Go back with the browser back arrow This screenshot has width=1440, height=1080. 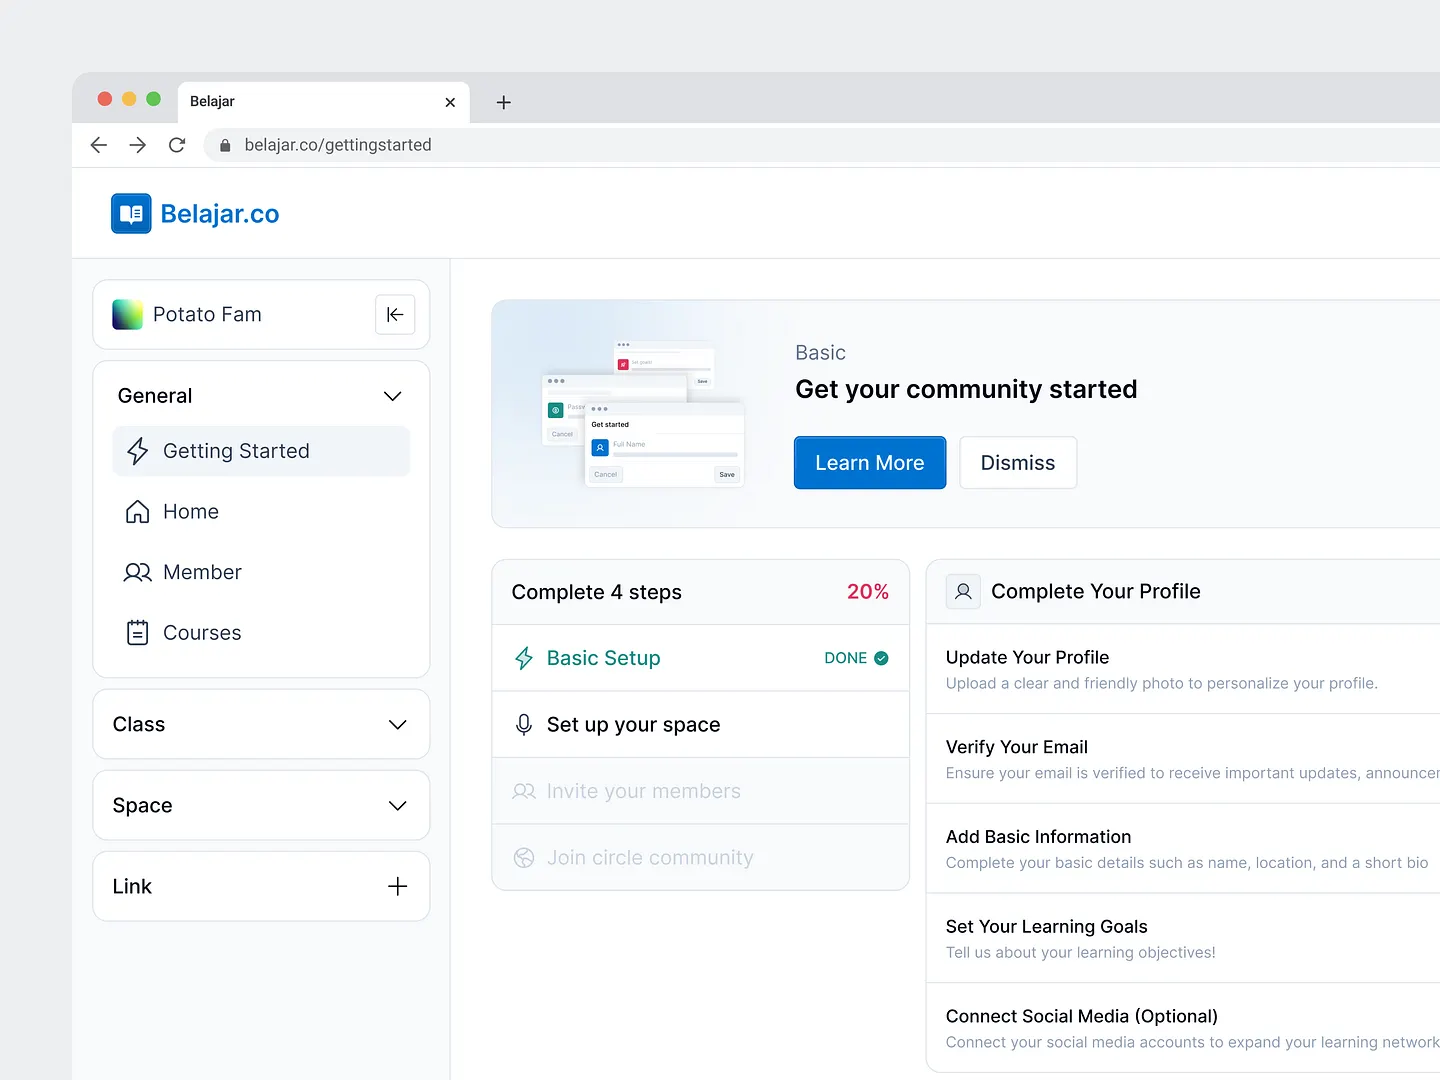(99, 145)
